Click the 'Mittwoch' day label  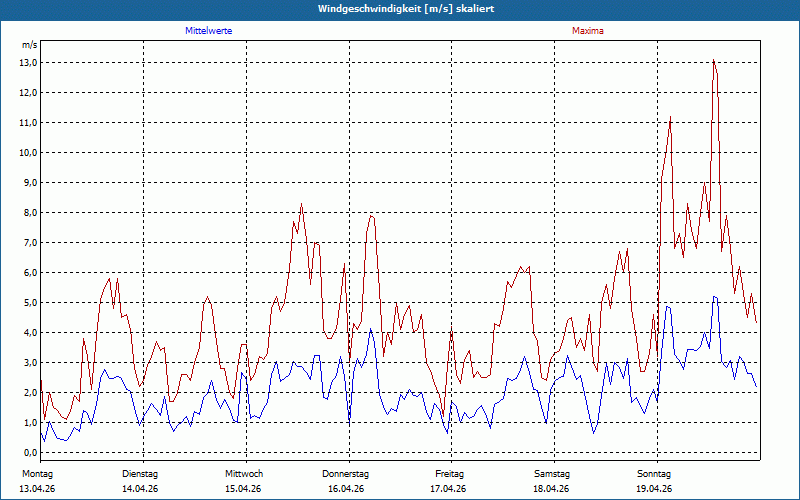(244, 474)
